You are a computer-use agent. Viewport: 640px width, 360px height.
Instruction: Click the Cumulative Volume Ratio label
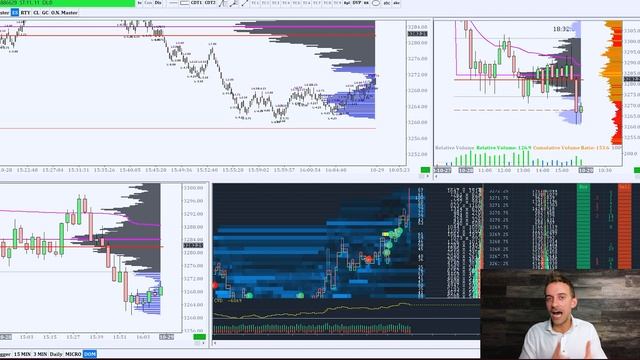coord(571,148)
